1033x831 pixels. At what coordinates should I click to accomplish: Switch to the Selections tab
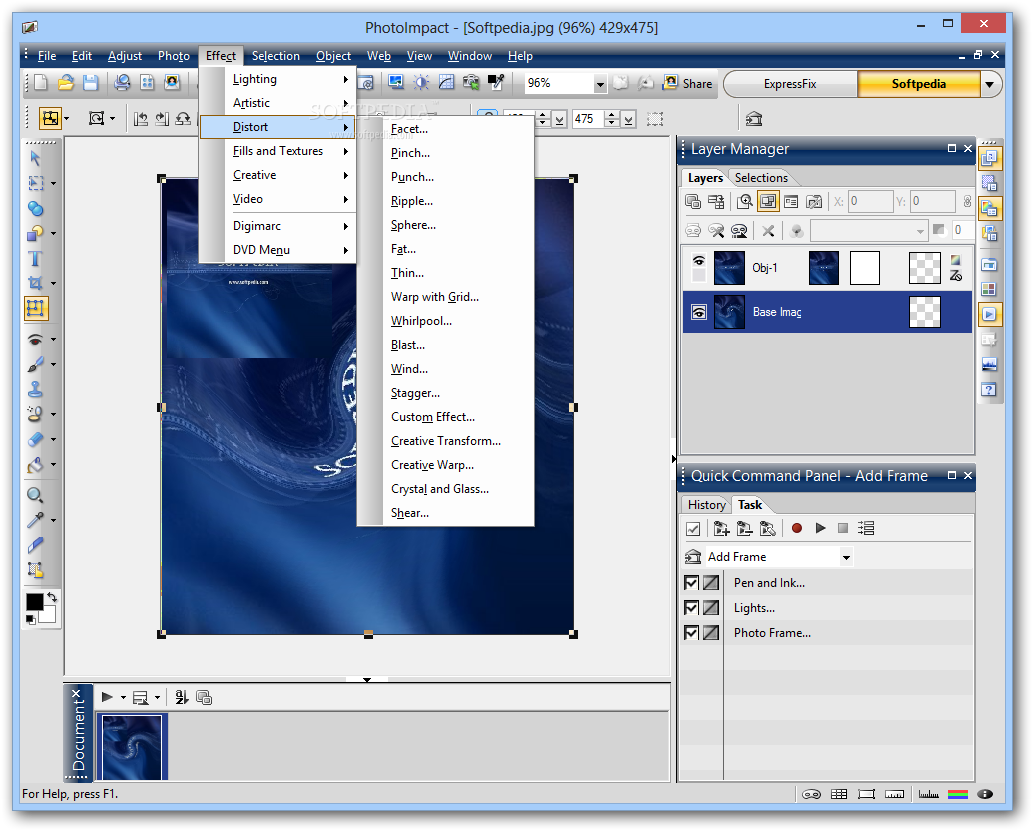click(x=761, y=178)
